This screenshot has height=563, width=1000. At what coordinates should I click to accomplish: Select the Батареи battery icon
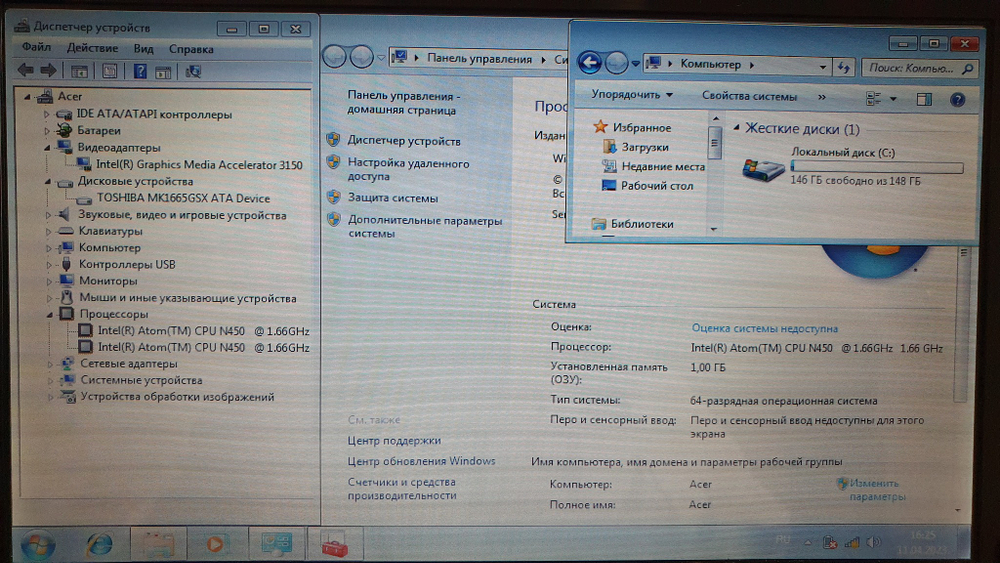(64, 130)
